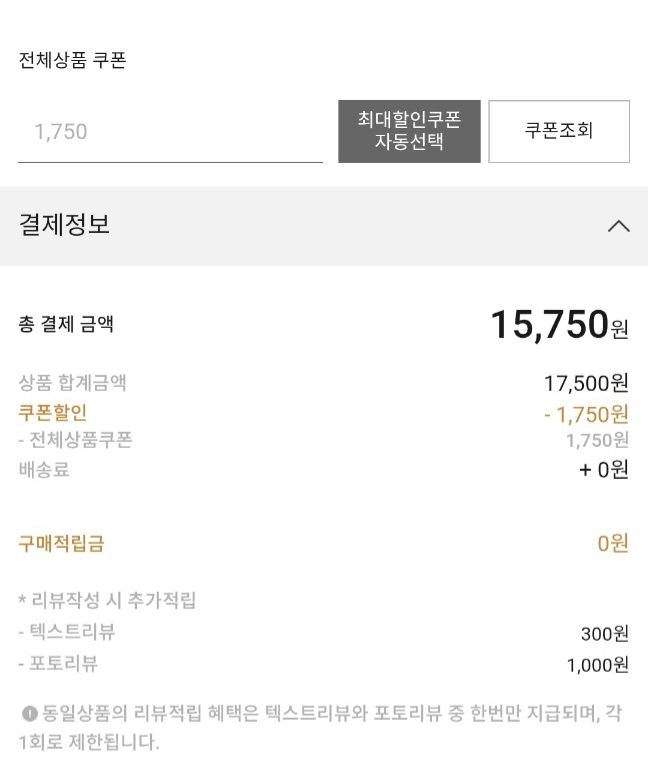Image resolution: width=648 pixels, height=772 pixels.
Task: Click the 구매적립금 reward points label
Action: 61,544
